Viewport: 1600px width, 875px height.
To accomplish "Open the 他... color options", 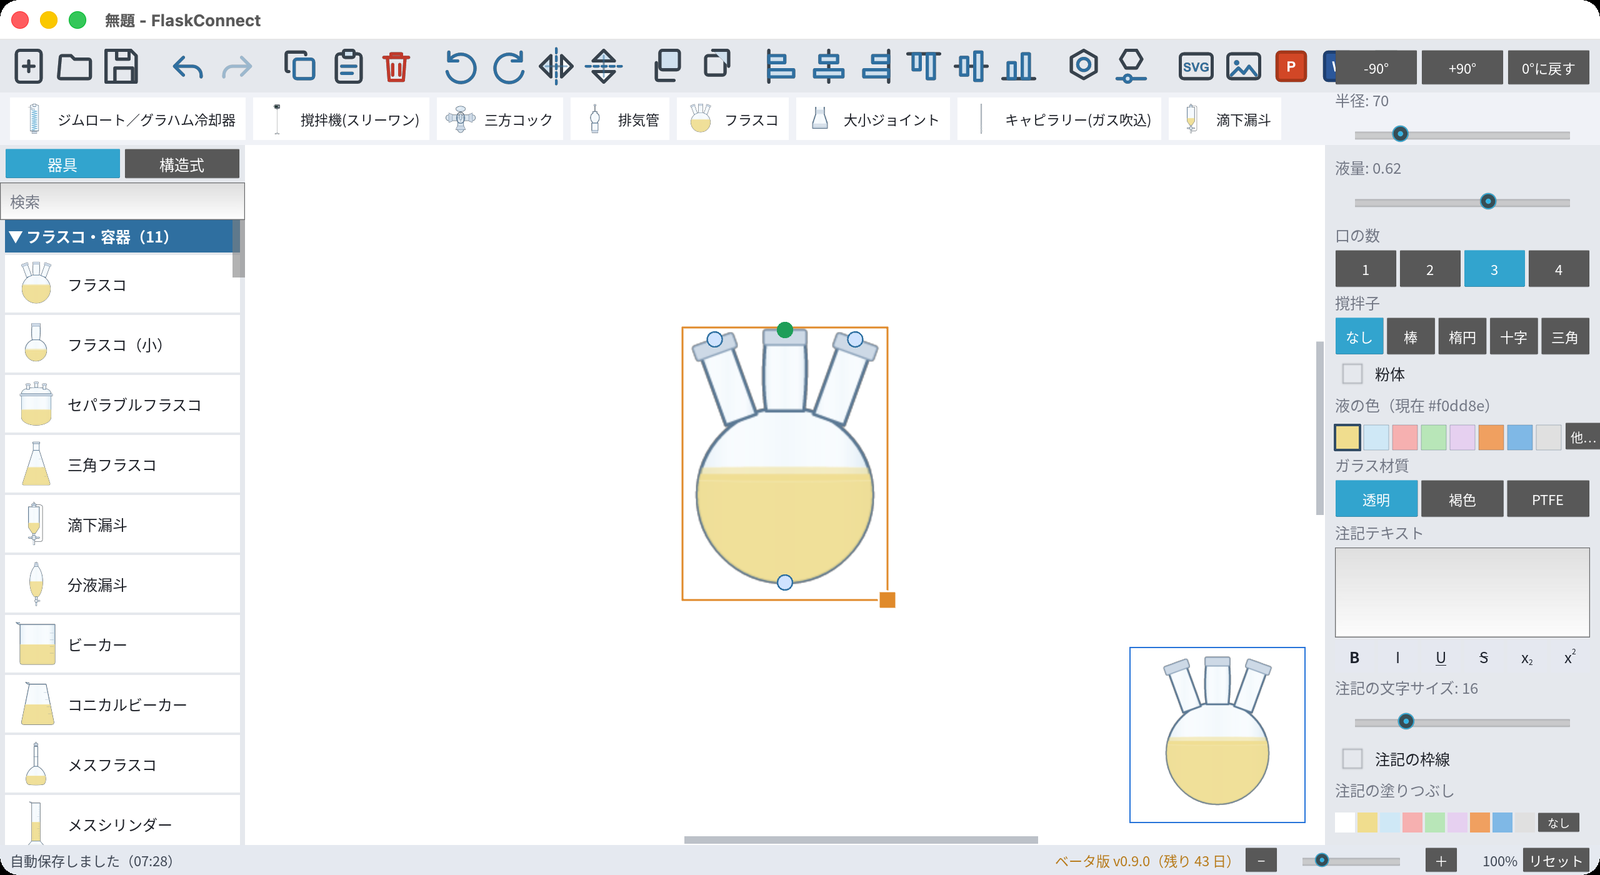I will (x=1582, y=437).
